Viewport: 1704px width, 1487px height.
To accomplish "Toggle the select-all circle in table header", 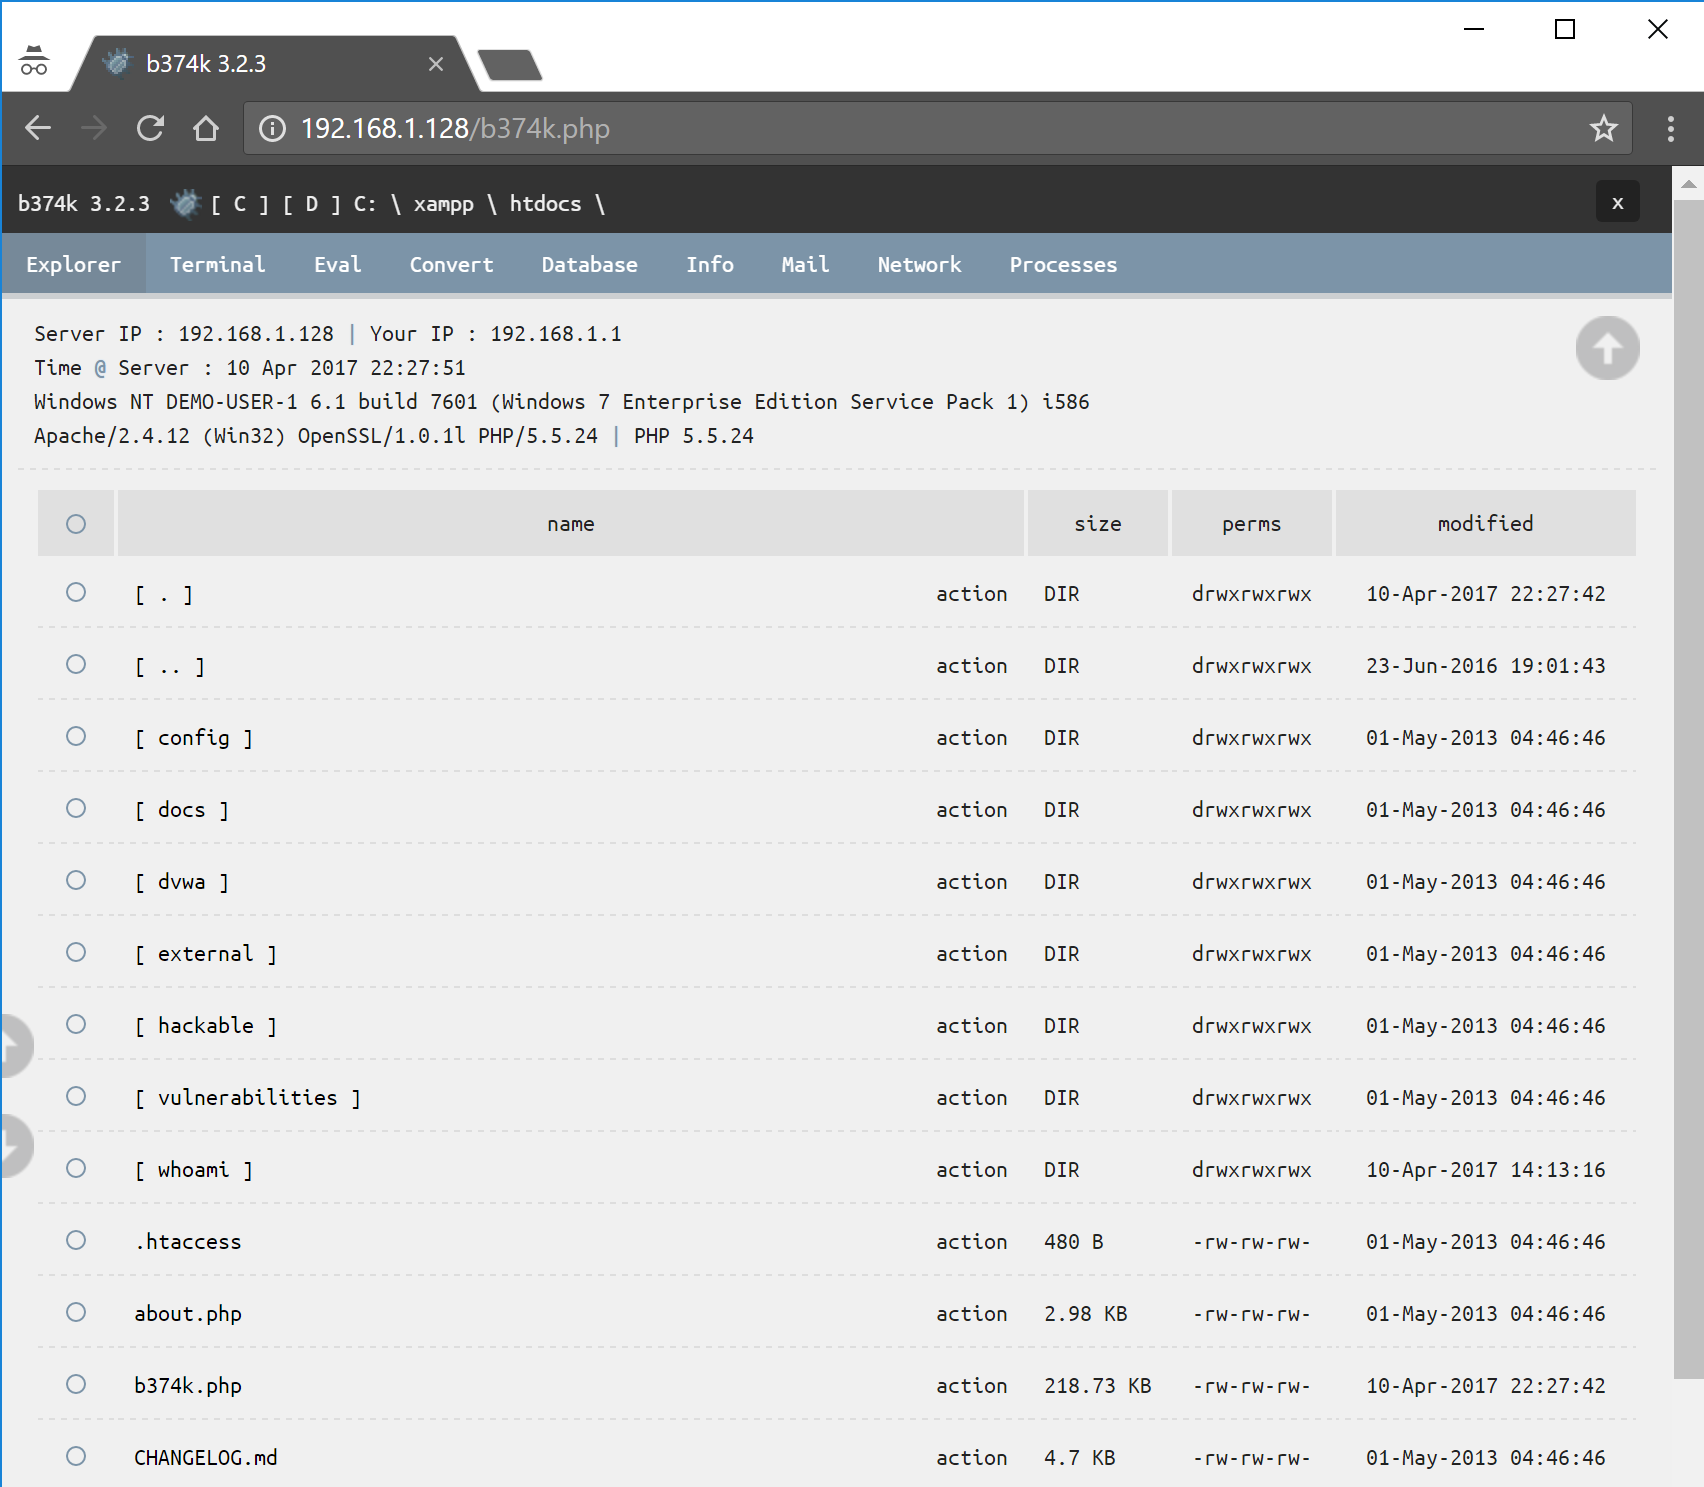I will tap(75, 523).
